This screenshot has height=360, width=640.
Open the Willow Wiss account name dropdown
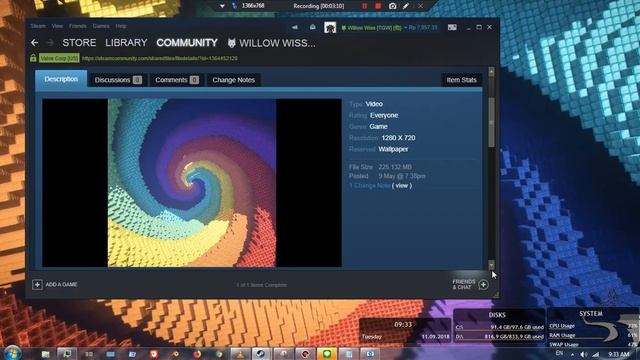click(x=374, y=28)
